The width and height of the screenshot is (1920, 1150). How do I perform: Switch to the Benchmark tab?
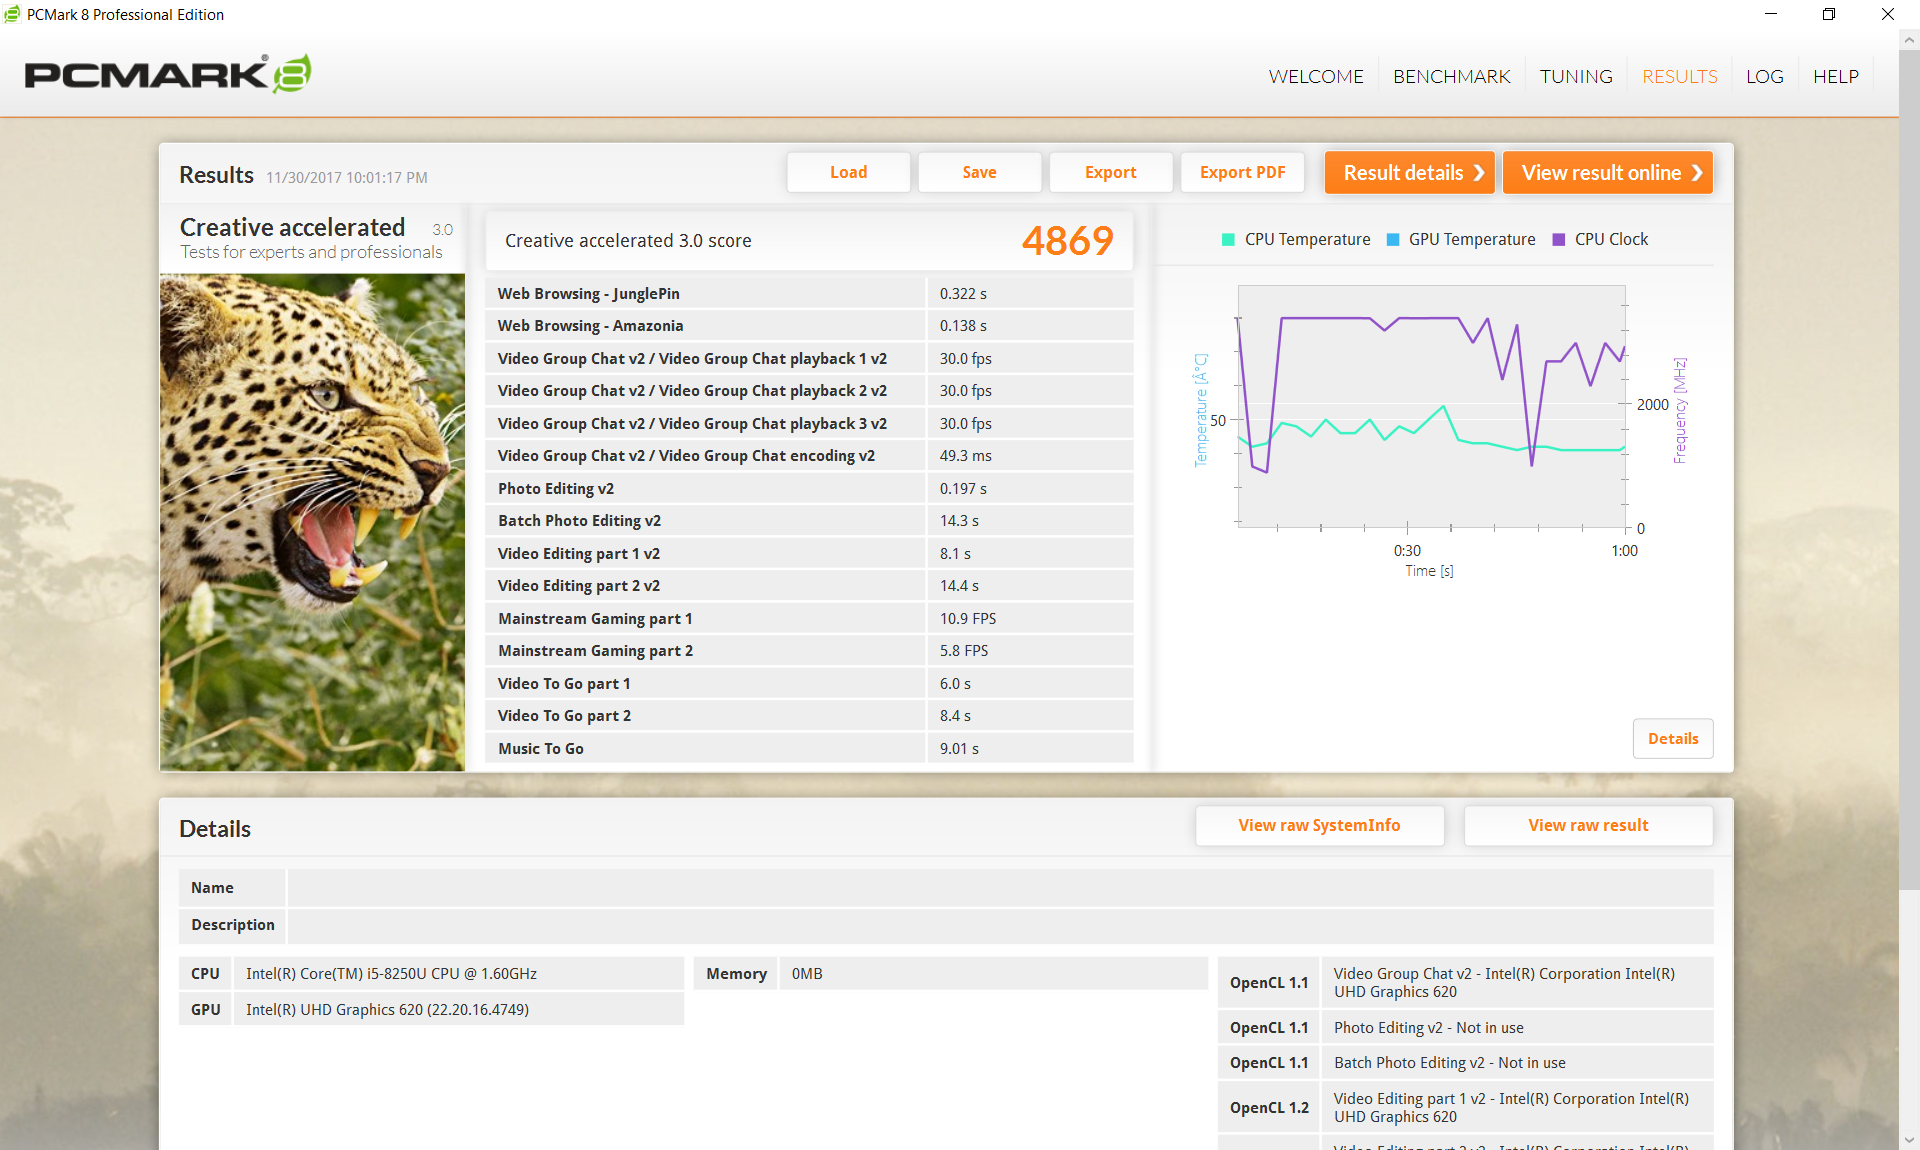pyautogui.click(x=1451, y=77)
